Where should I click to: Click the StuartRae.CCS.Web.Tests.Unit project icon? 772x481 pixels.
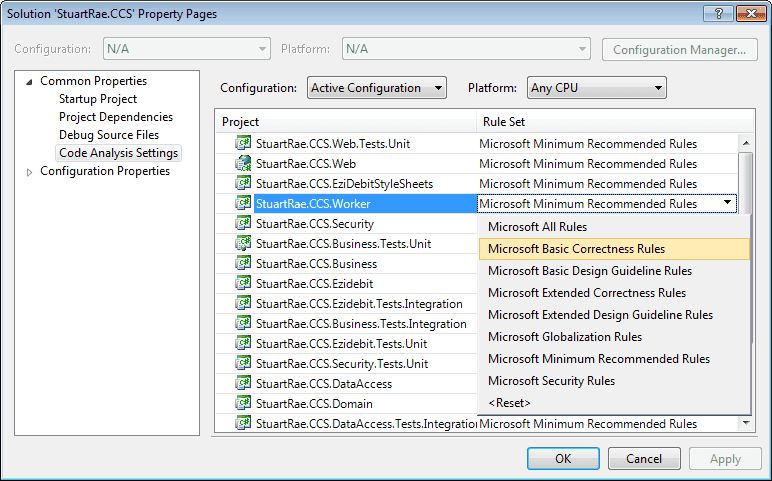242,144
